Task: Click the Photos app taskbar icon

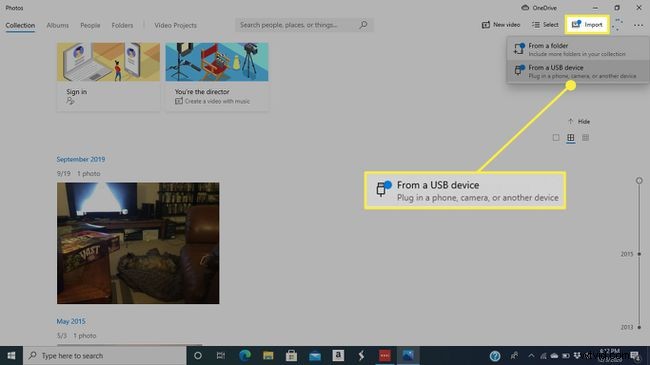Action: point(408,355)
